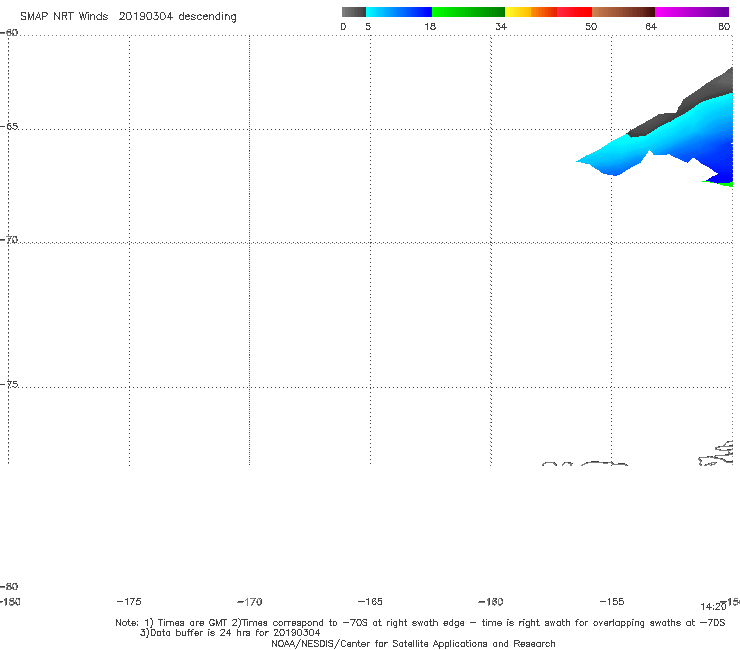This screenshot has height=650, width=740.
Task: Select the gray 0–5 color bar segment
Action: click(x=354, y=12)
